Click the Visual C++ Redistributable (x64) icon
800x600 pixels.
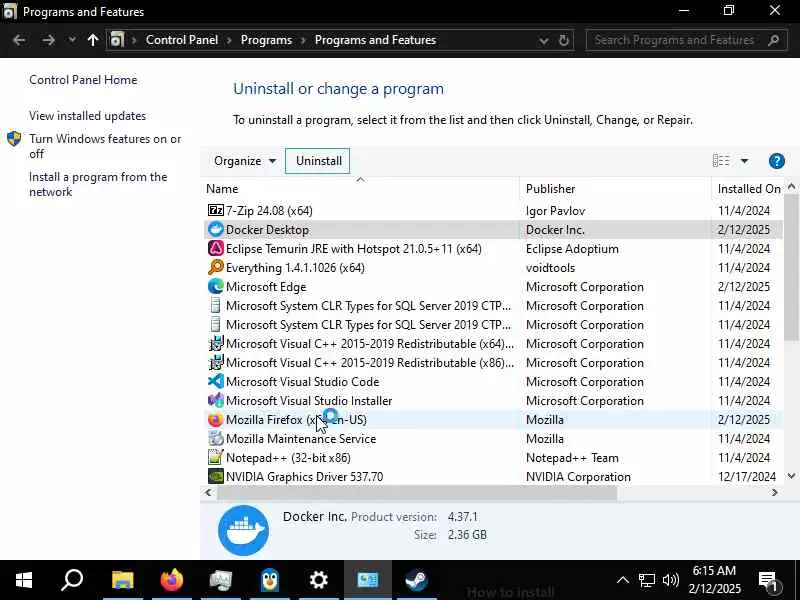tap(216, 343)
